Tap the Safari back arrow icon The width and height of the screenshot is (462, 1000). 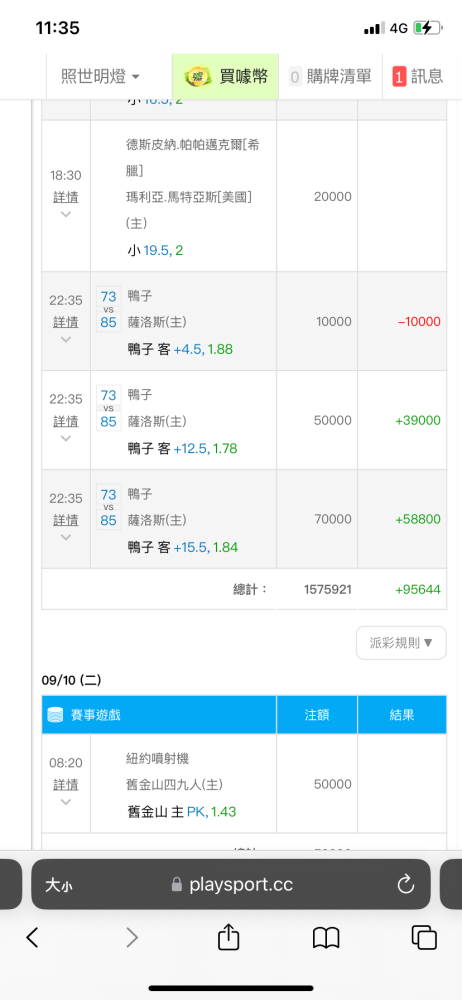[x=32, y=937]
